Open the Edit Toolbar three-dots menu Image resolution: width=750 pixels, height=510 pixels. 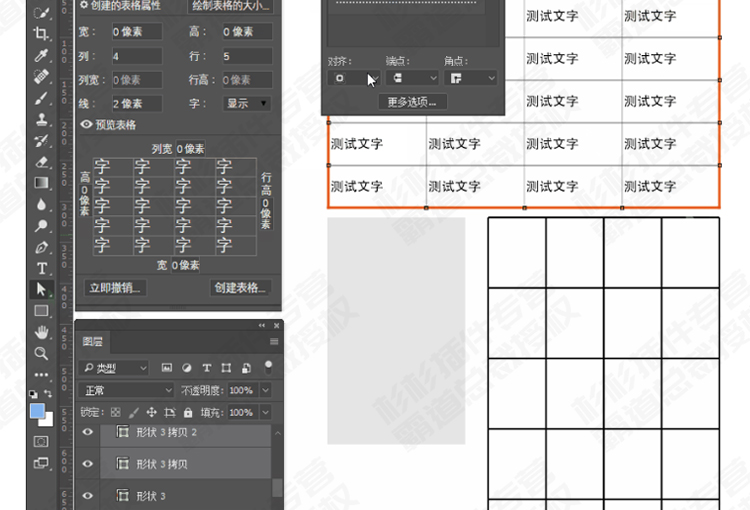pyautogui.click(x=41, y=375)
